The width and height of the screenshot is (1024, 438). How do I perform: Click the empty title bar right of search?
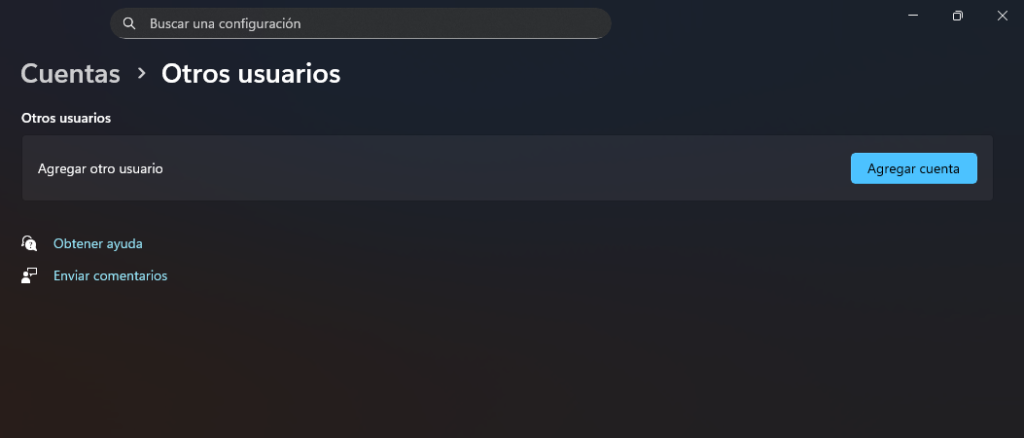(x=750, y=20)
